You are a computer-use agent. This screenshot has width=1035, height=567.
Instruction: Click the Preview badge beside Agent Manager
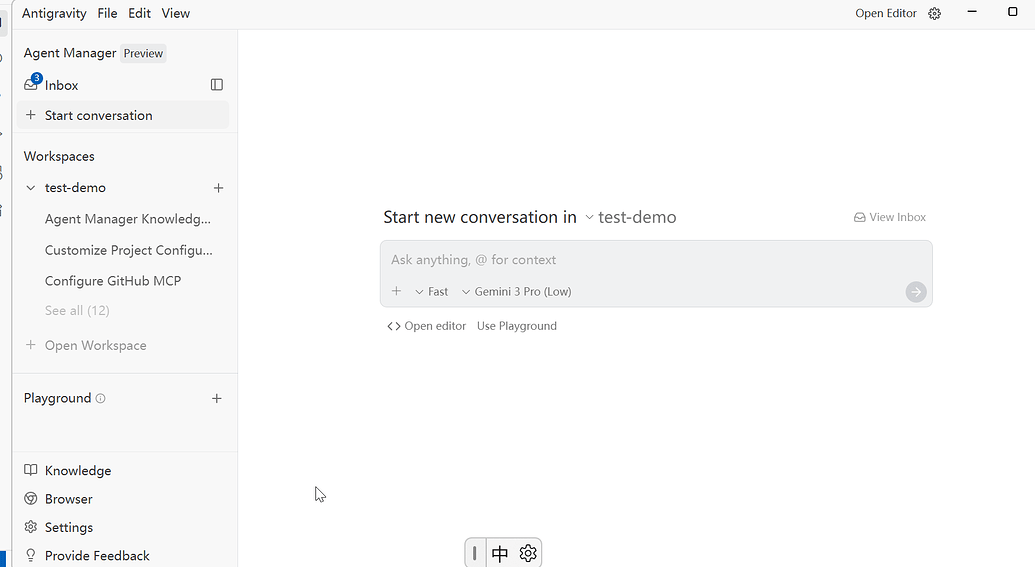coord(143,53)
